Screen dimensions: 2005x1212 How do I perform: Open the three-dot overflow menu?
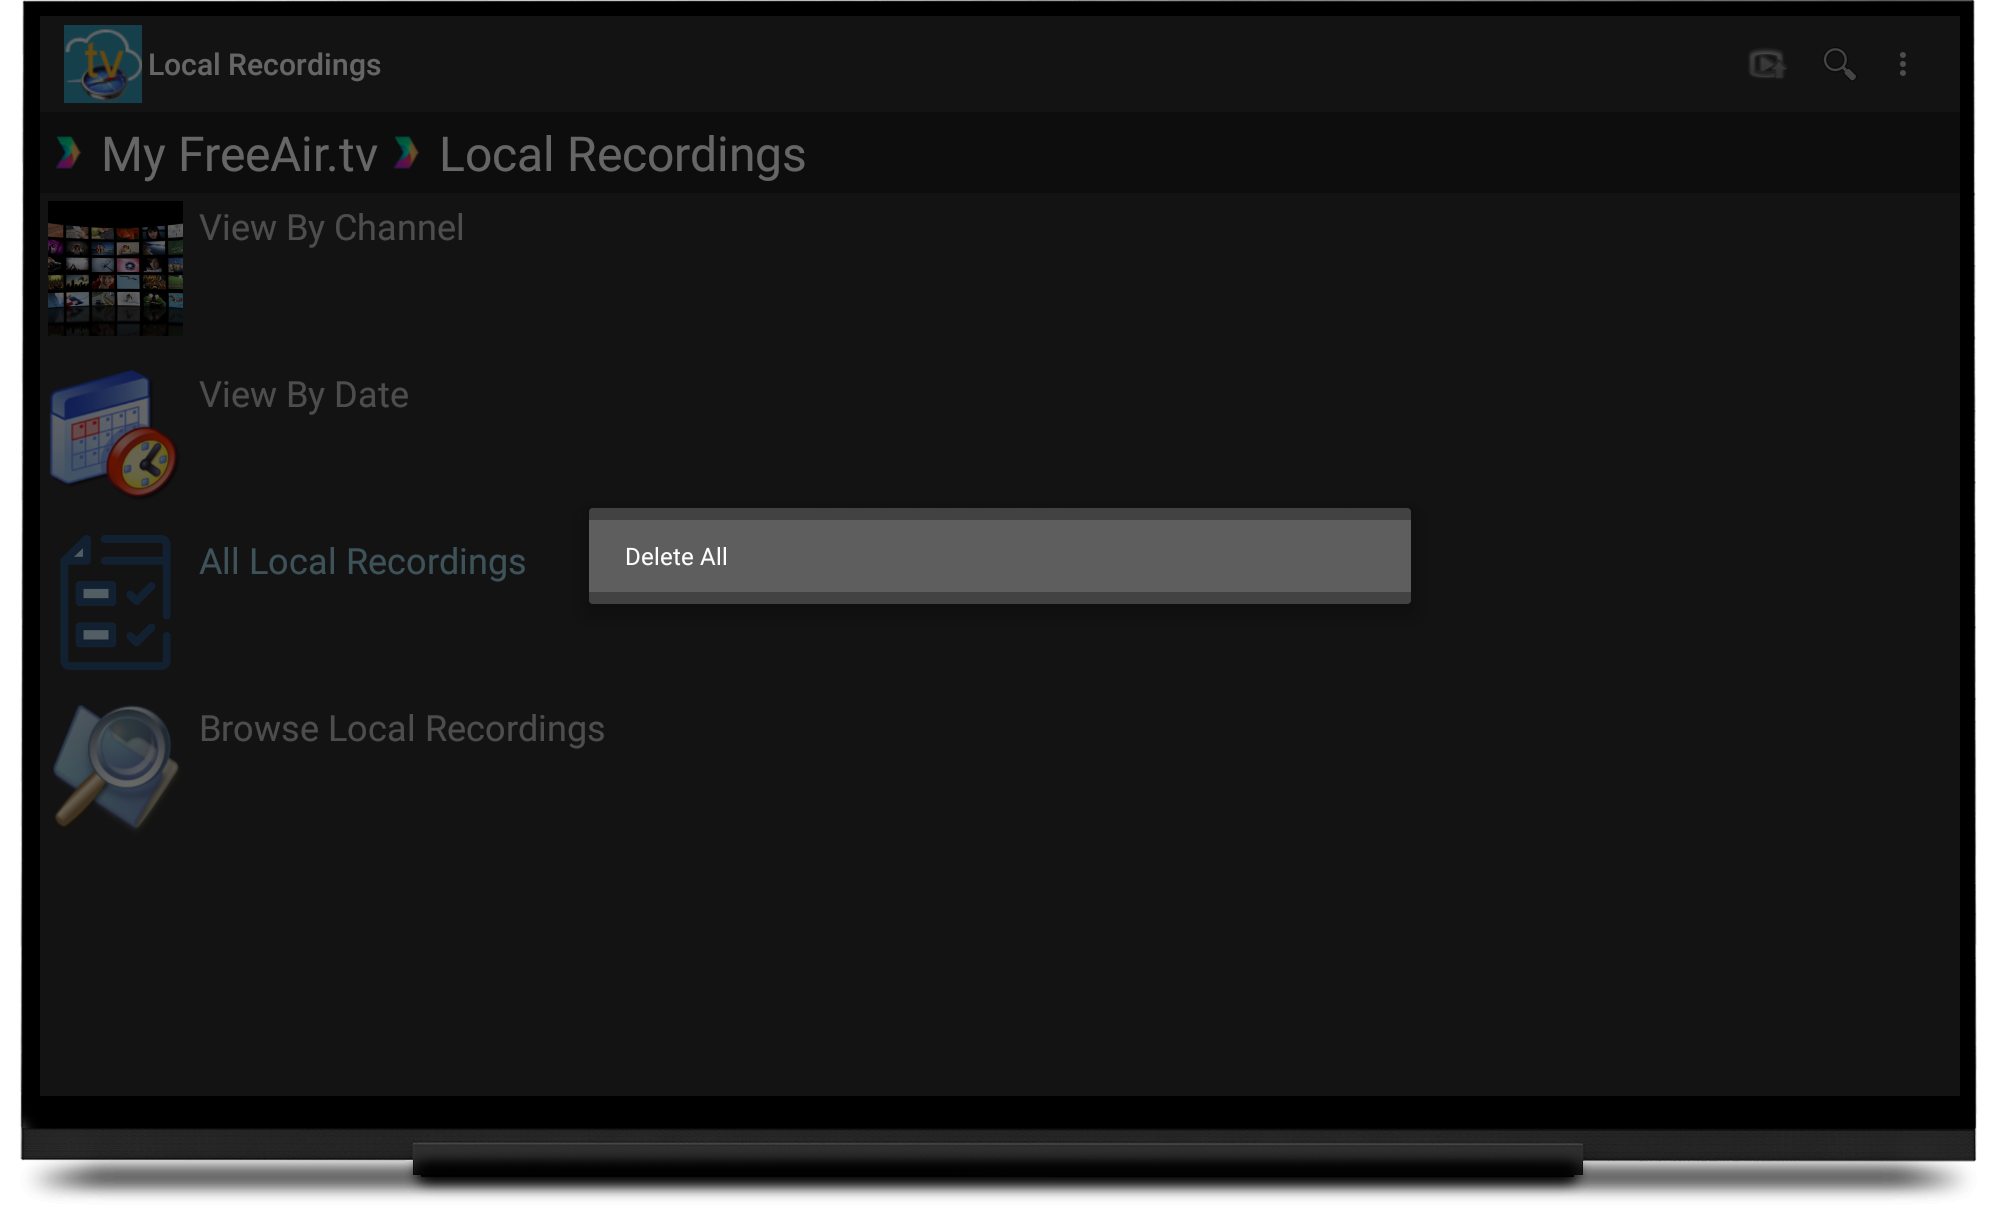coord(1902,65)
